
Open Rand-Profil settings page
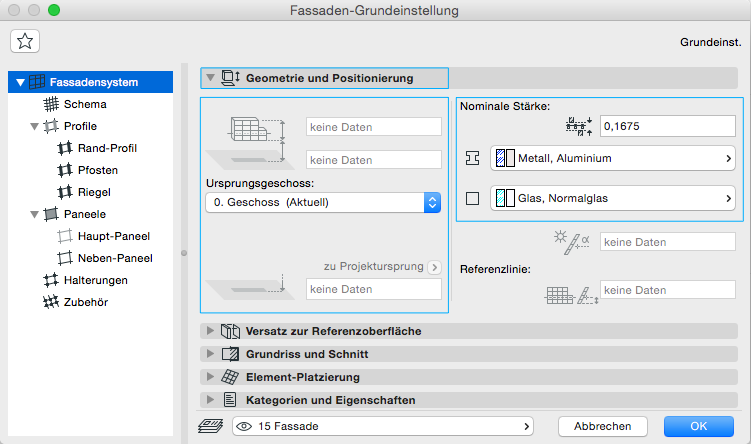click(x=107, y=148)
